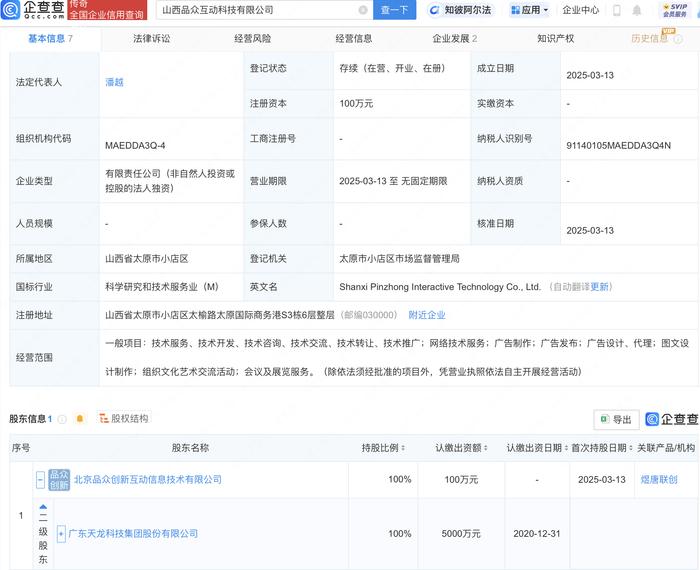700x570 pixels.
Task: Click 太原市小店区市场监督管理局 text
Action: click(x=399, y=258)
